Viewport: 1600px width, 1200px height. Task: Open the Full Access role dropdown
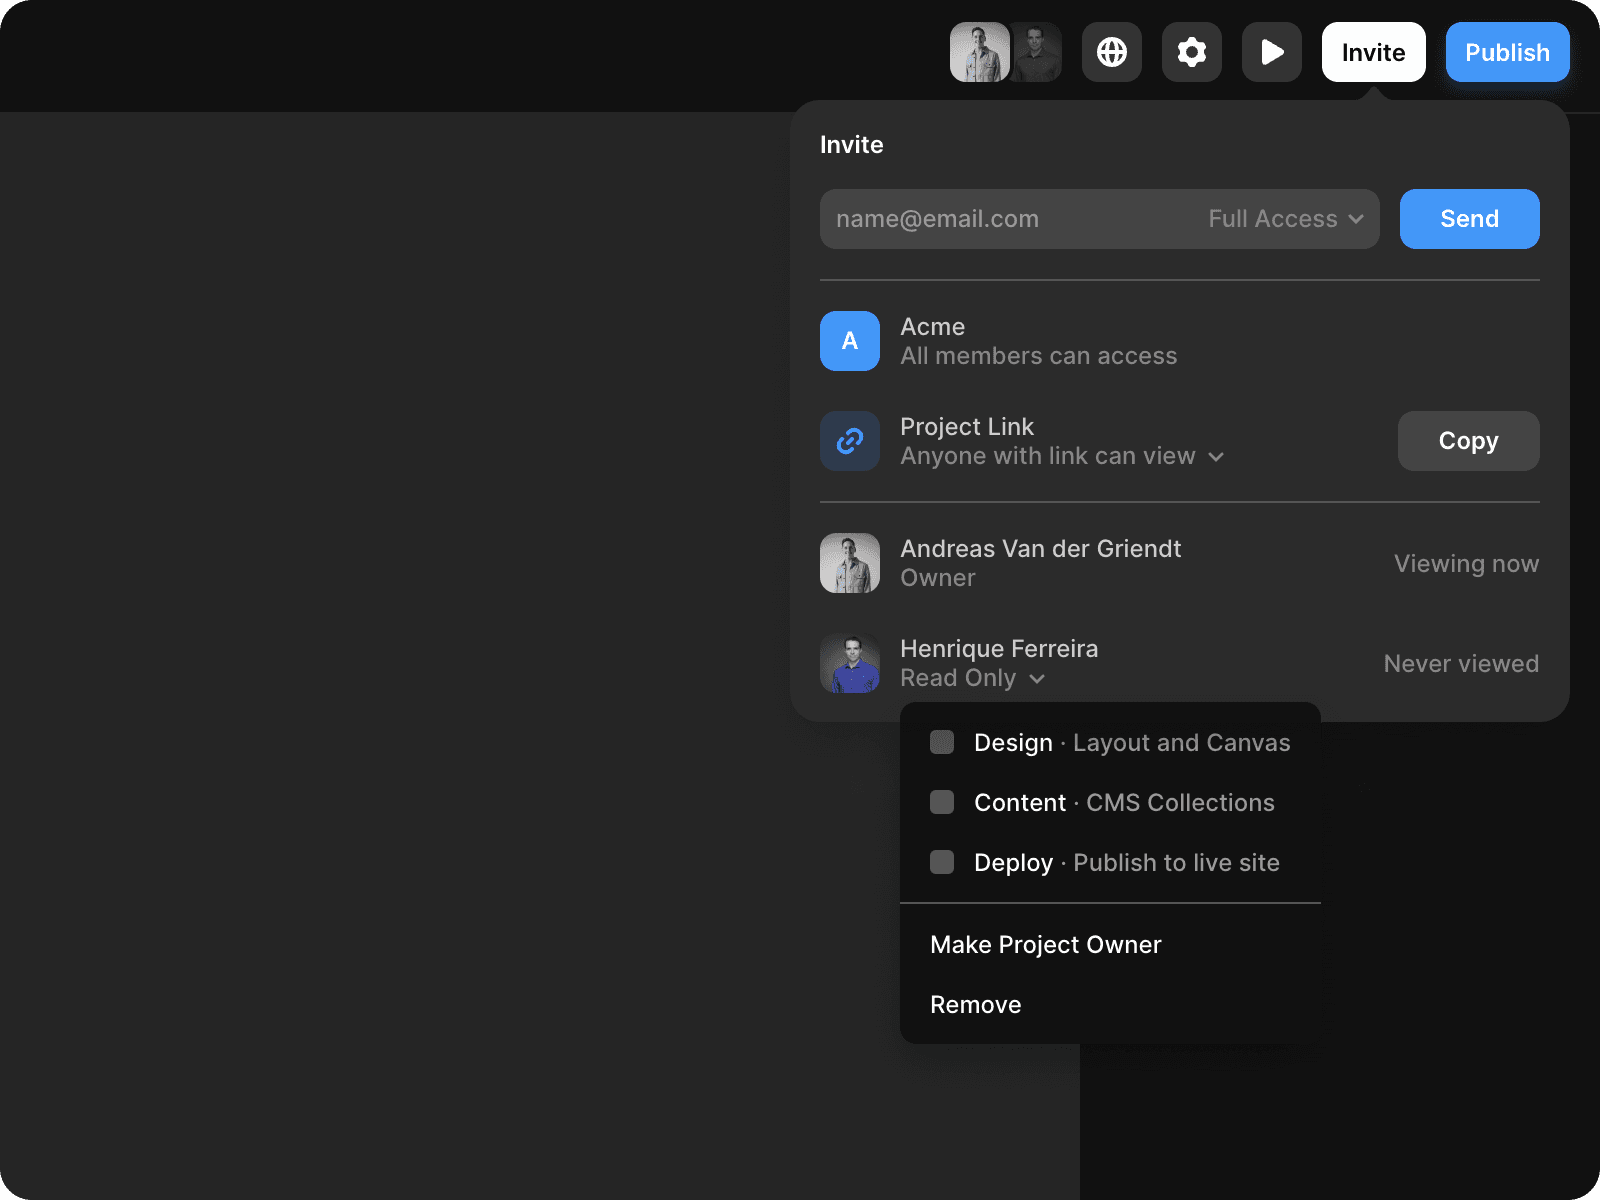pos(1285,219)
